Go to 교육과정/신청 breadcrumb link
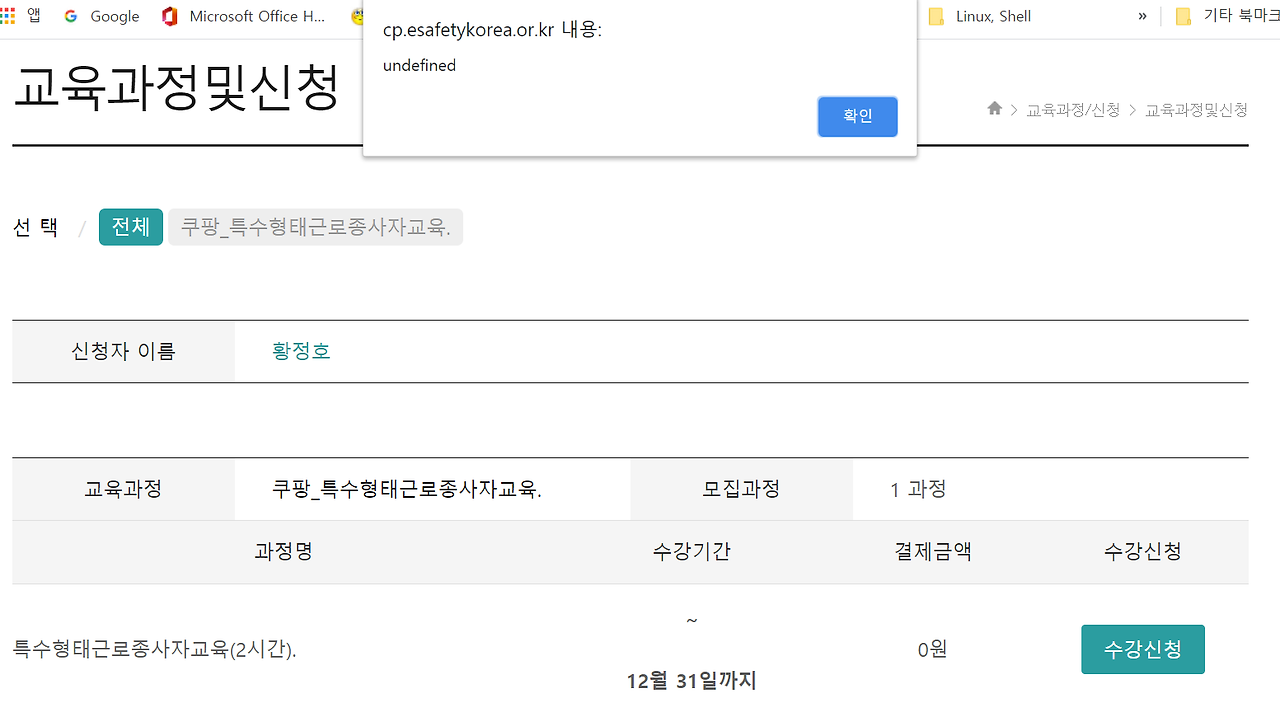Screen dimensions: 1280x703 pos(1073,110)
